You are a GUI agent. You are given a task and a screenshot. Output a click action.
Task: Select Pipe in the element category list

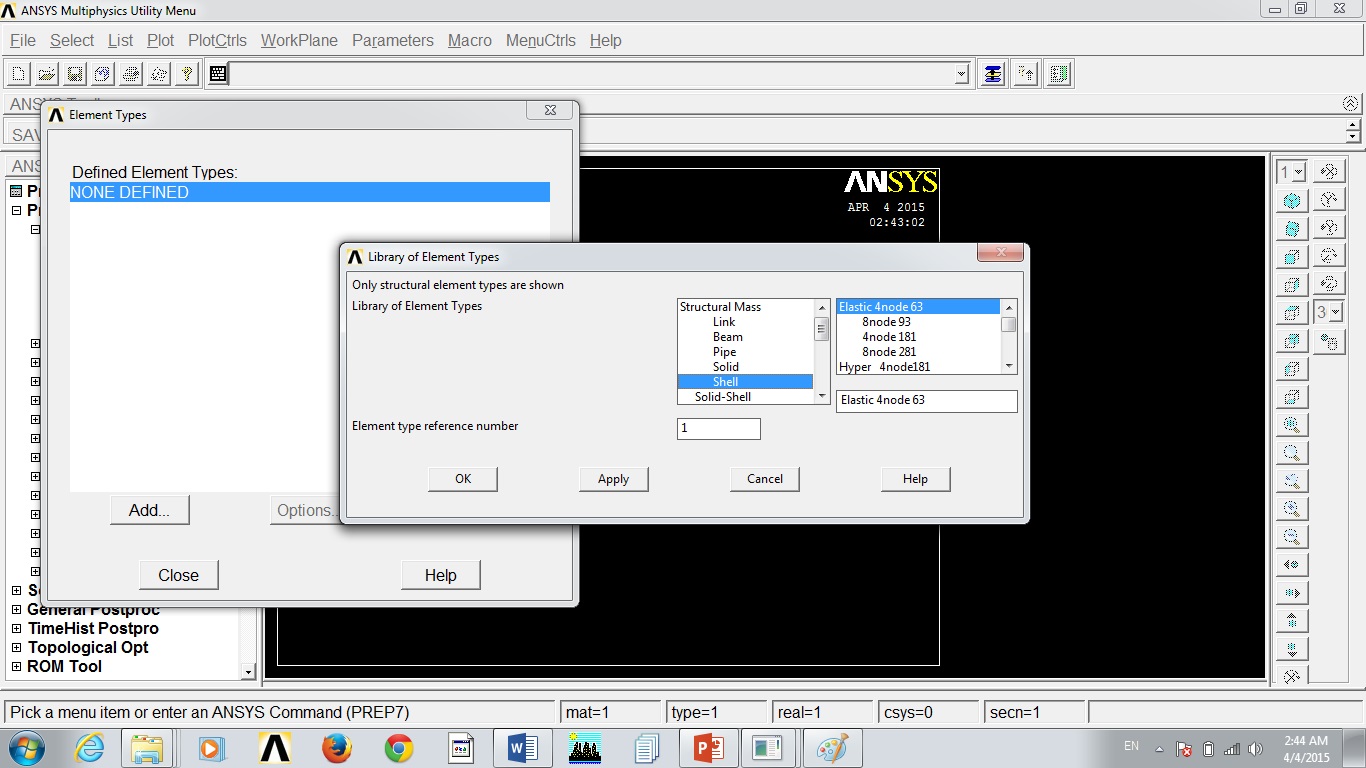click(745, 352)
